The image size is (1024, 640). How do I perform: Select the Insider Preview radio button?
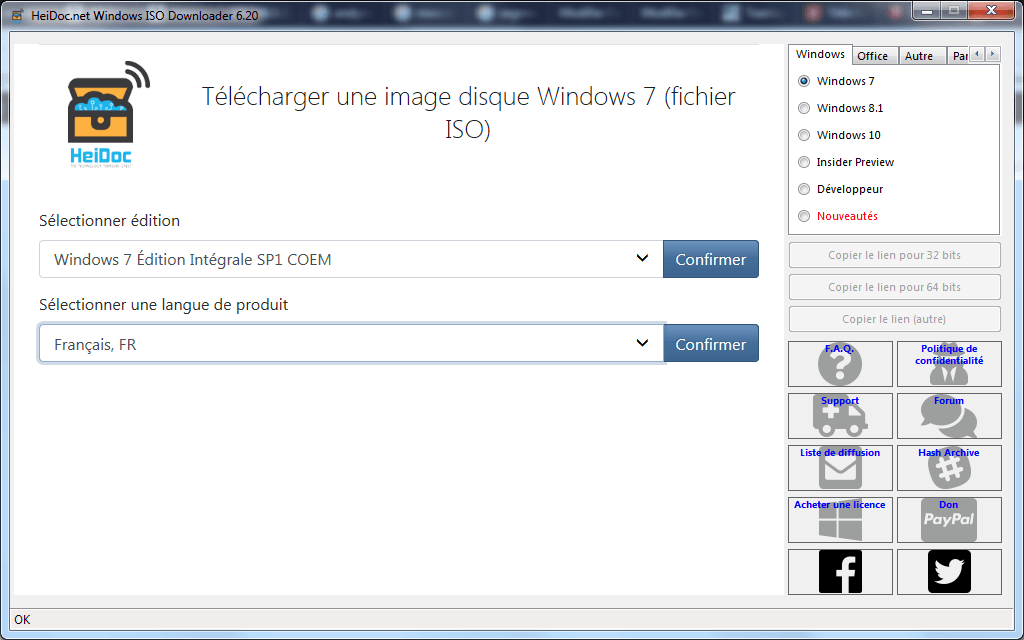pos(804,162)
